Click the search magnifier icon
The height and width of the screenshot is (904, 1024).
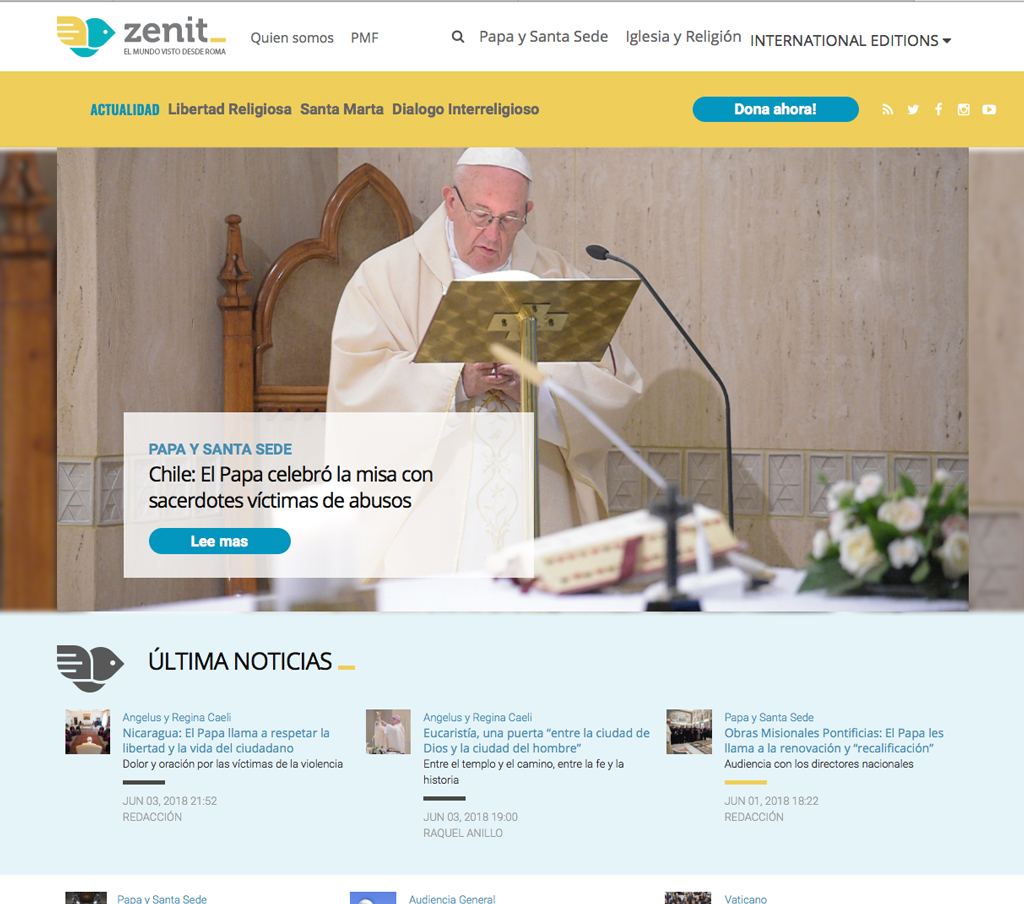click(458, 37)
